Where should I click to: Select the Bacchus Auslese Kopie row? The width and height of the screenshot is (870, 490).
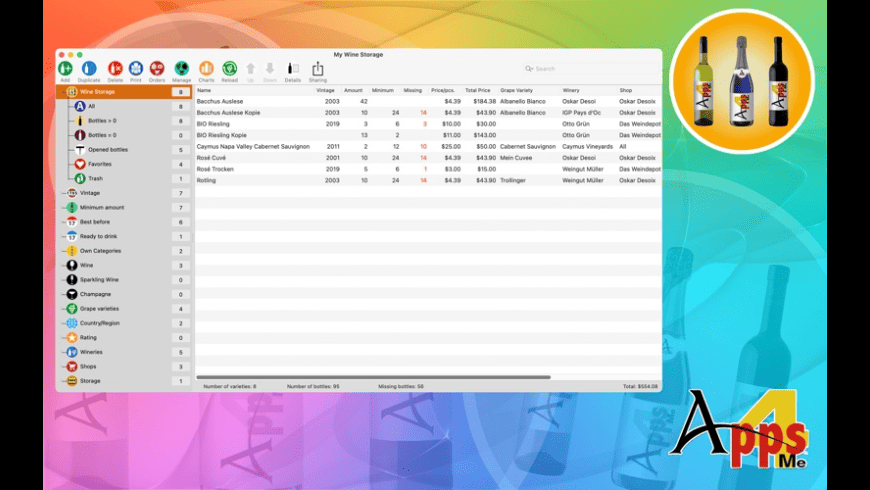[x=428, y=113]
